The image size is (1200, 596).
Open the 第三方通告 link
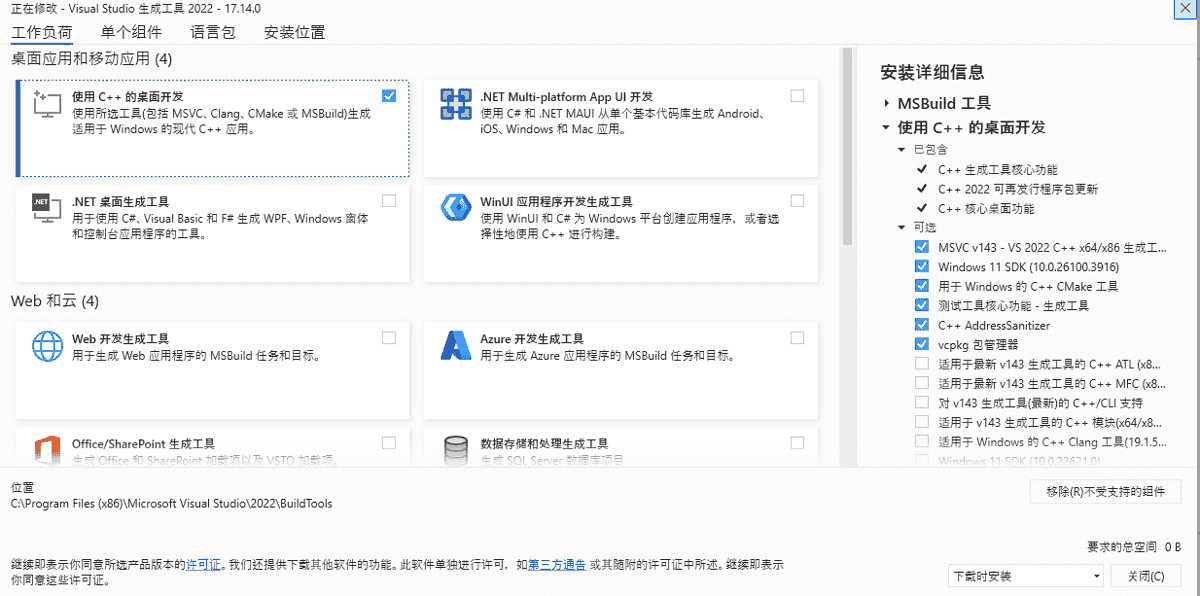557,565
